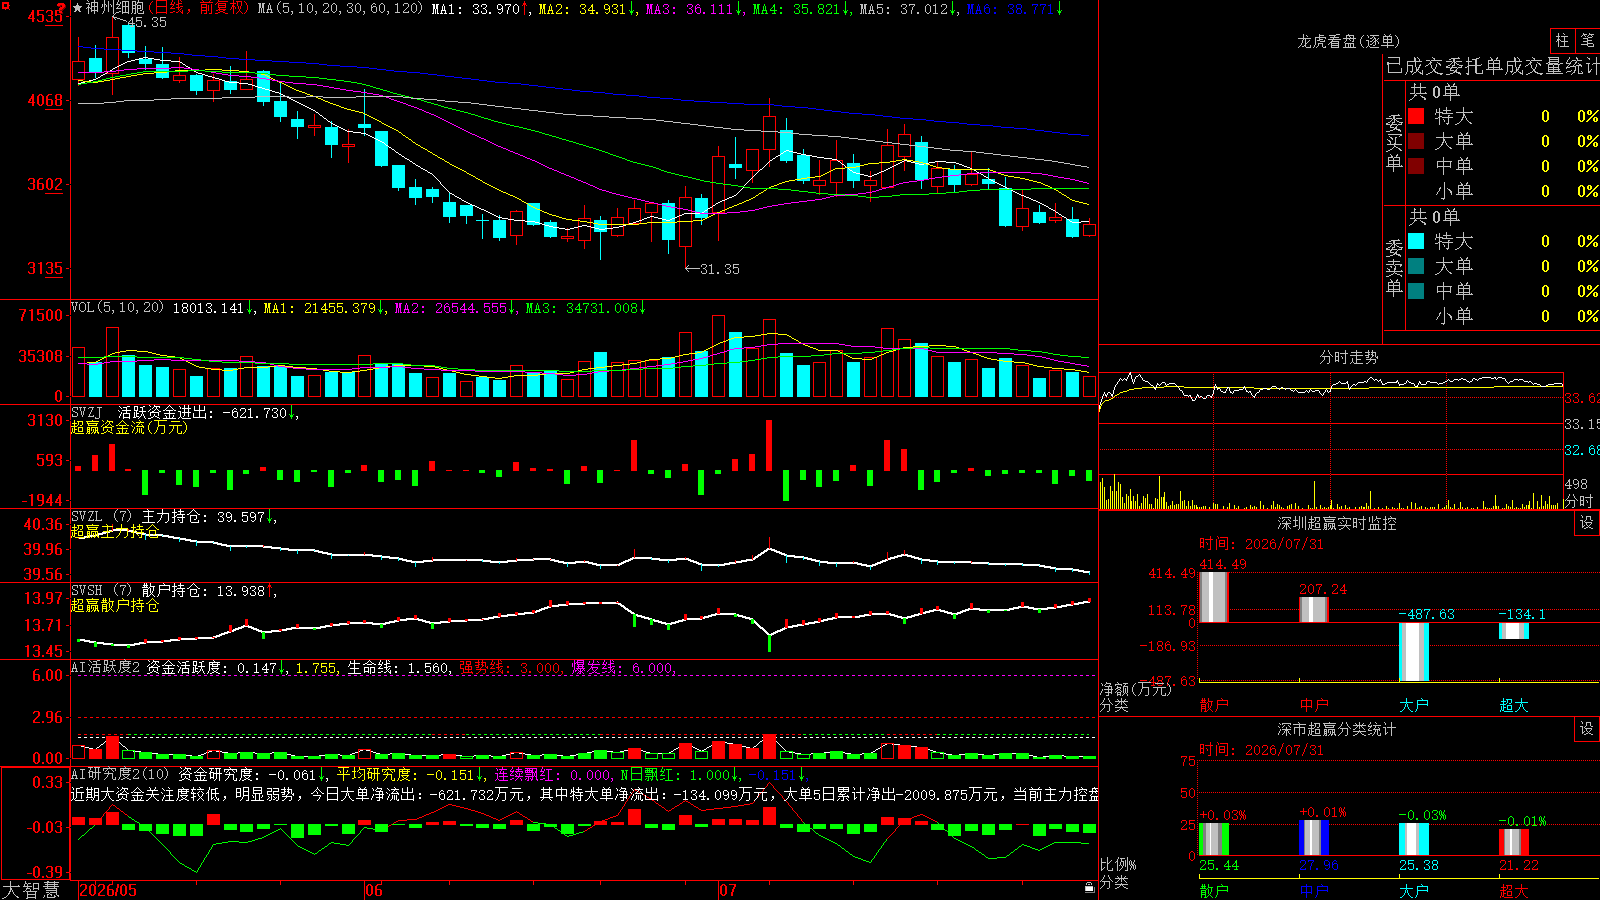Click the cyan 大户 ratio bar above 25.38
The width and height of the screenshot is (1600, 900).
tap(1414, 839)
